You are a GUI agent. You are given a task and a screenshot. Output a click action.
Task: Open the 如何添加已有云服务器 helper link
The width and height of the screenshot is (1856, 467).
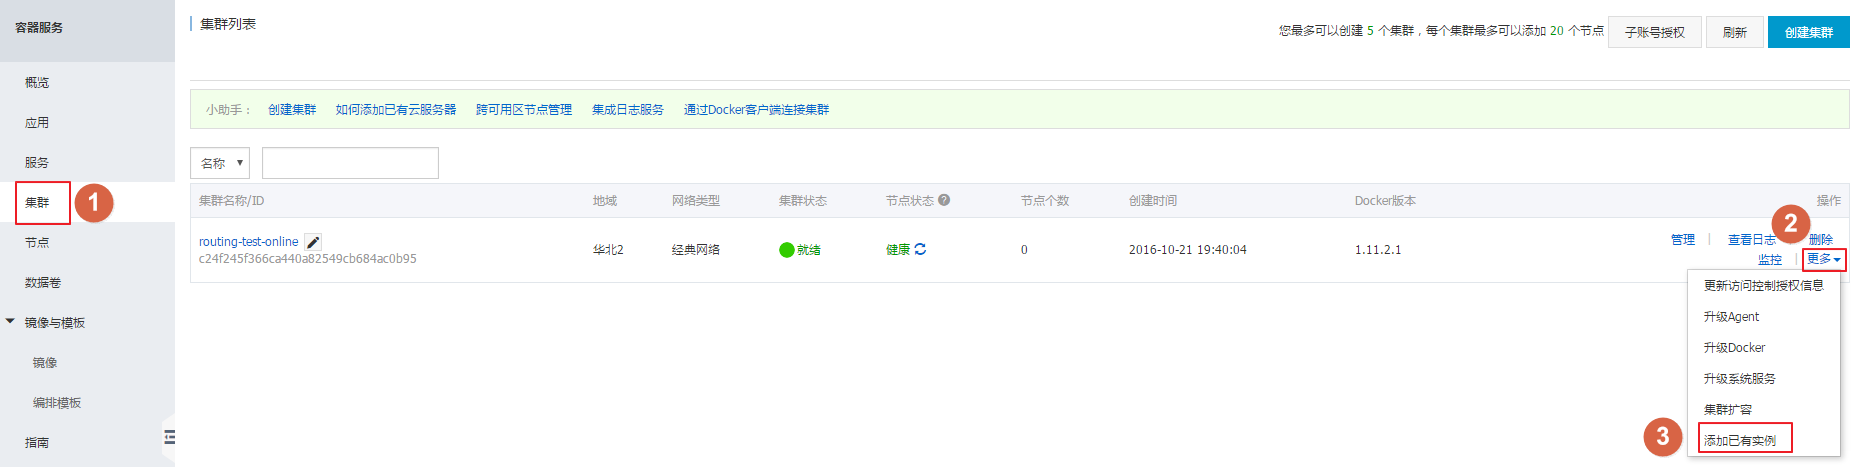pos(396,109)
